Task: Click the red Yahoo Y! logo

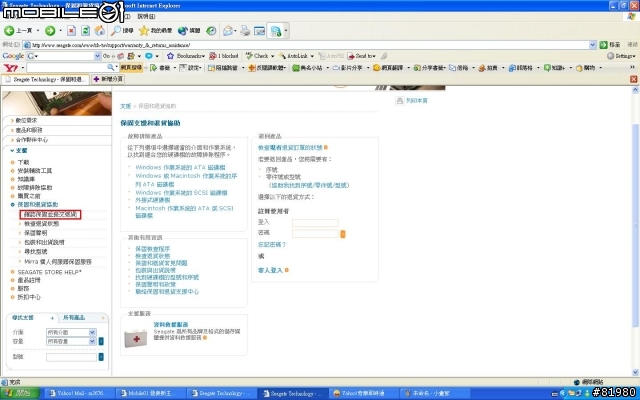Action: click(11, 68)
